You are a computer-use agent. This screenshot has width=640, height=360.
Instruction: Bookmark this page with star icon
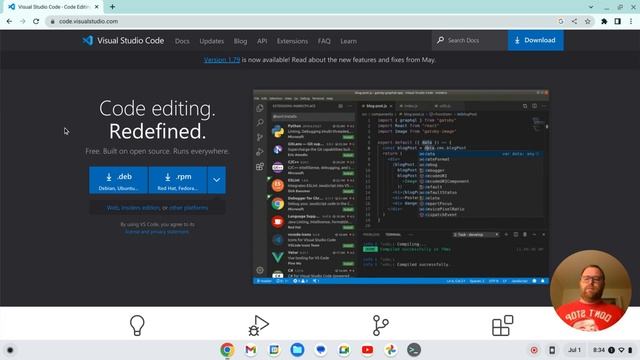coord(588,21)
